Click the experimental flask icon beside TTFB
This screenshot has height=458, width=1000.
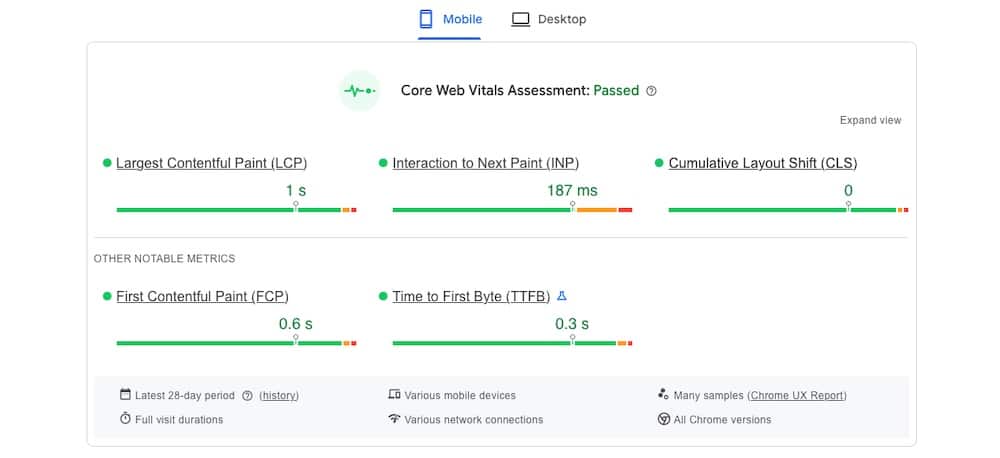(562, 296)
